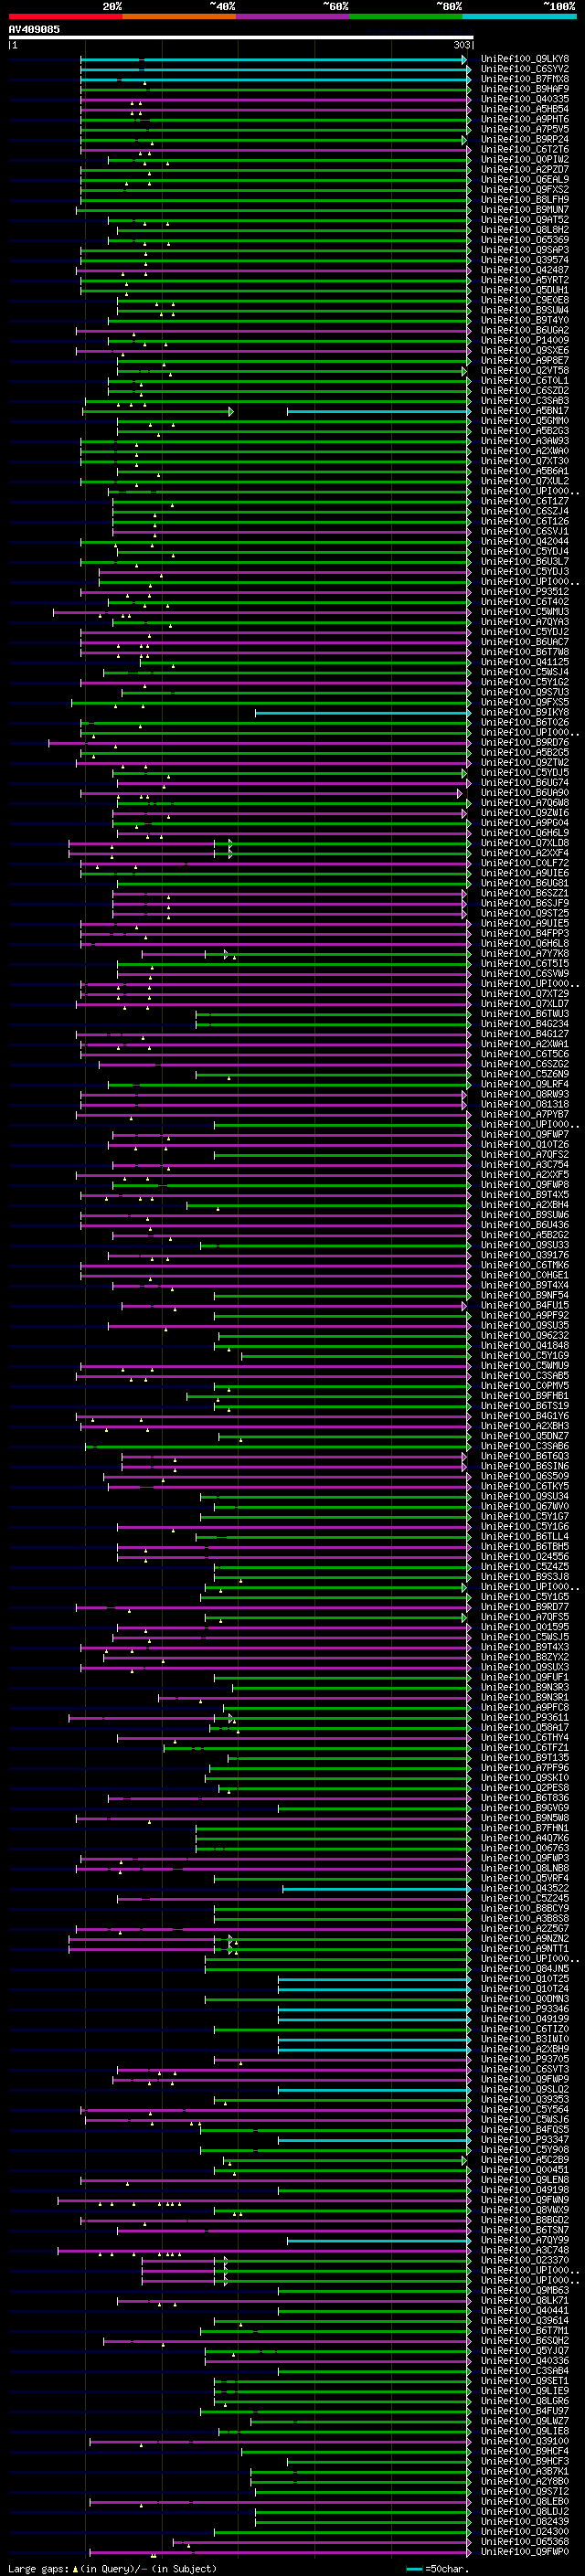Viewport: 585px width, 2576px height.
Task: Click the orange ~40% identity legend segment
Action: 178,16
